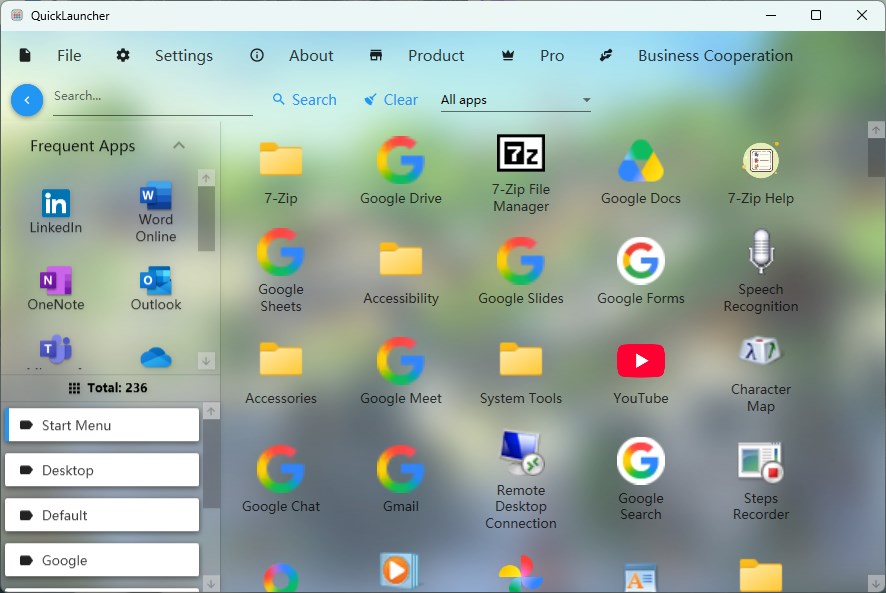The image size is (886, 593).
Task: Click the blue back arrow button
Action: [27, 100]
